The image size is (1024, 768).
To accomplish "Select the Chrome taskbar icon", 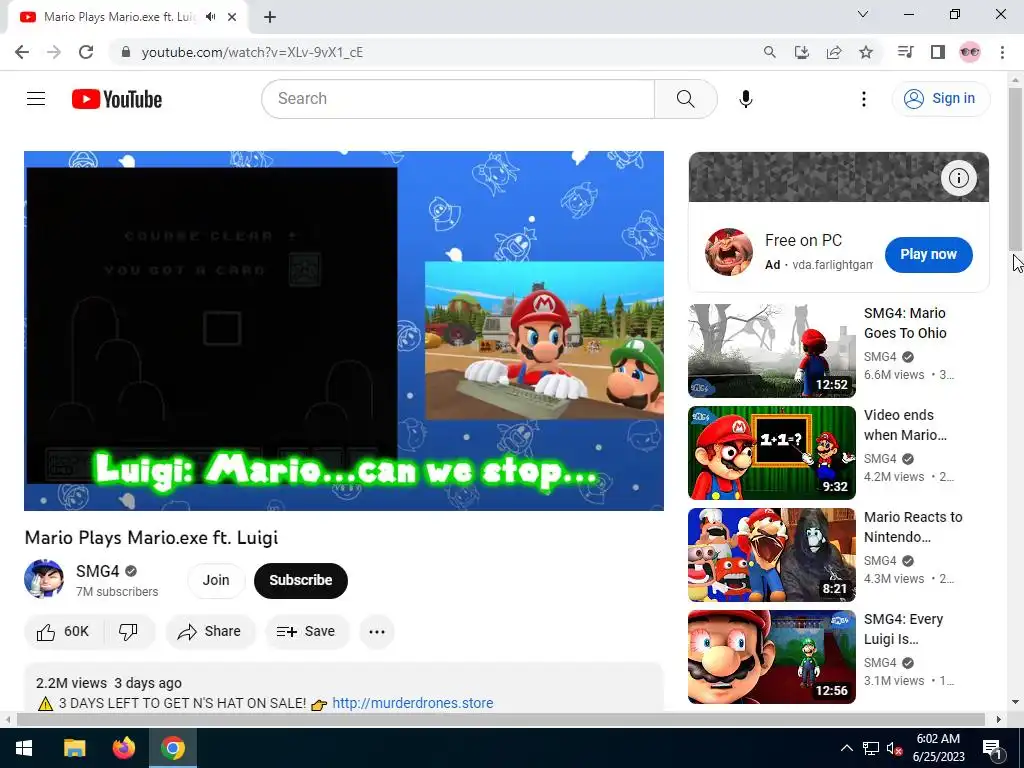I will coord(173,748).
